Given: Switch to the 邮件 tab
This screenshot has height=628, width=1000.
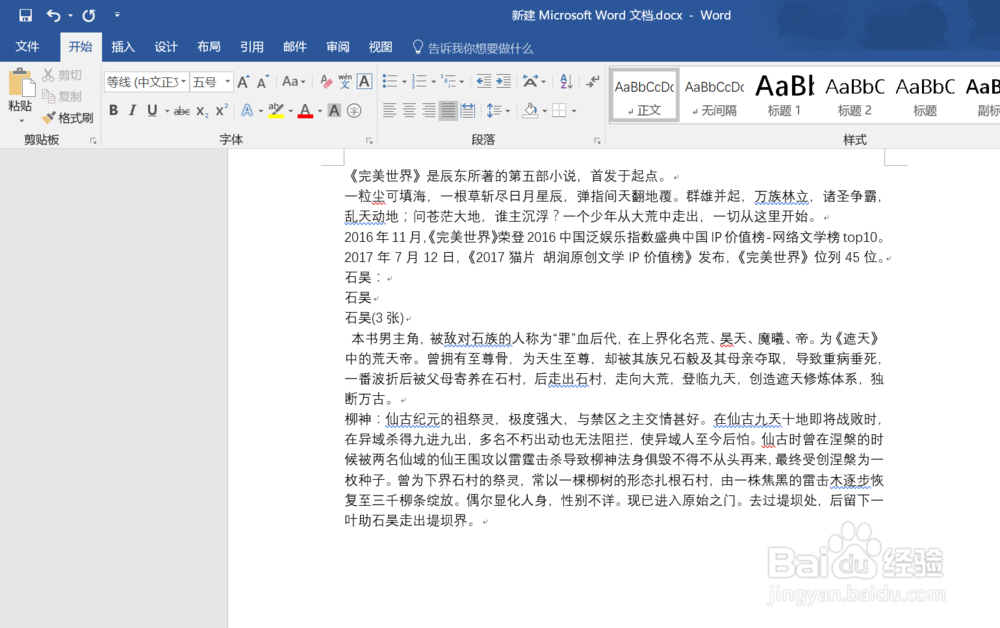Looking at the screenshot, I should click(295, 47).
